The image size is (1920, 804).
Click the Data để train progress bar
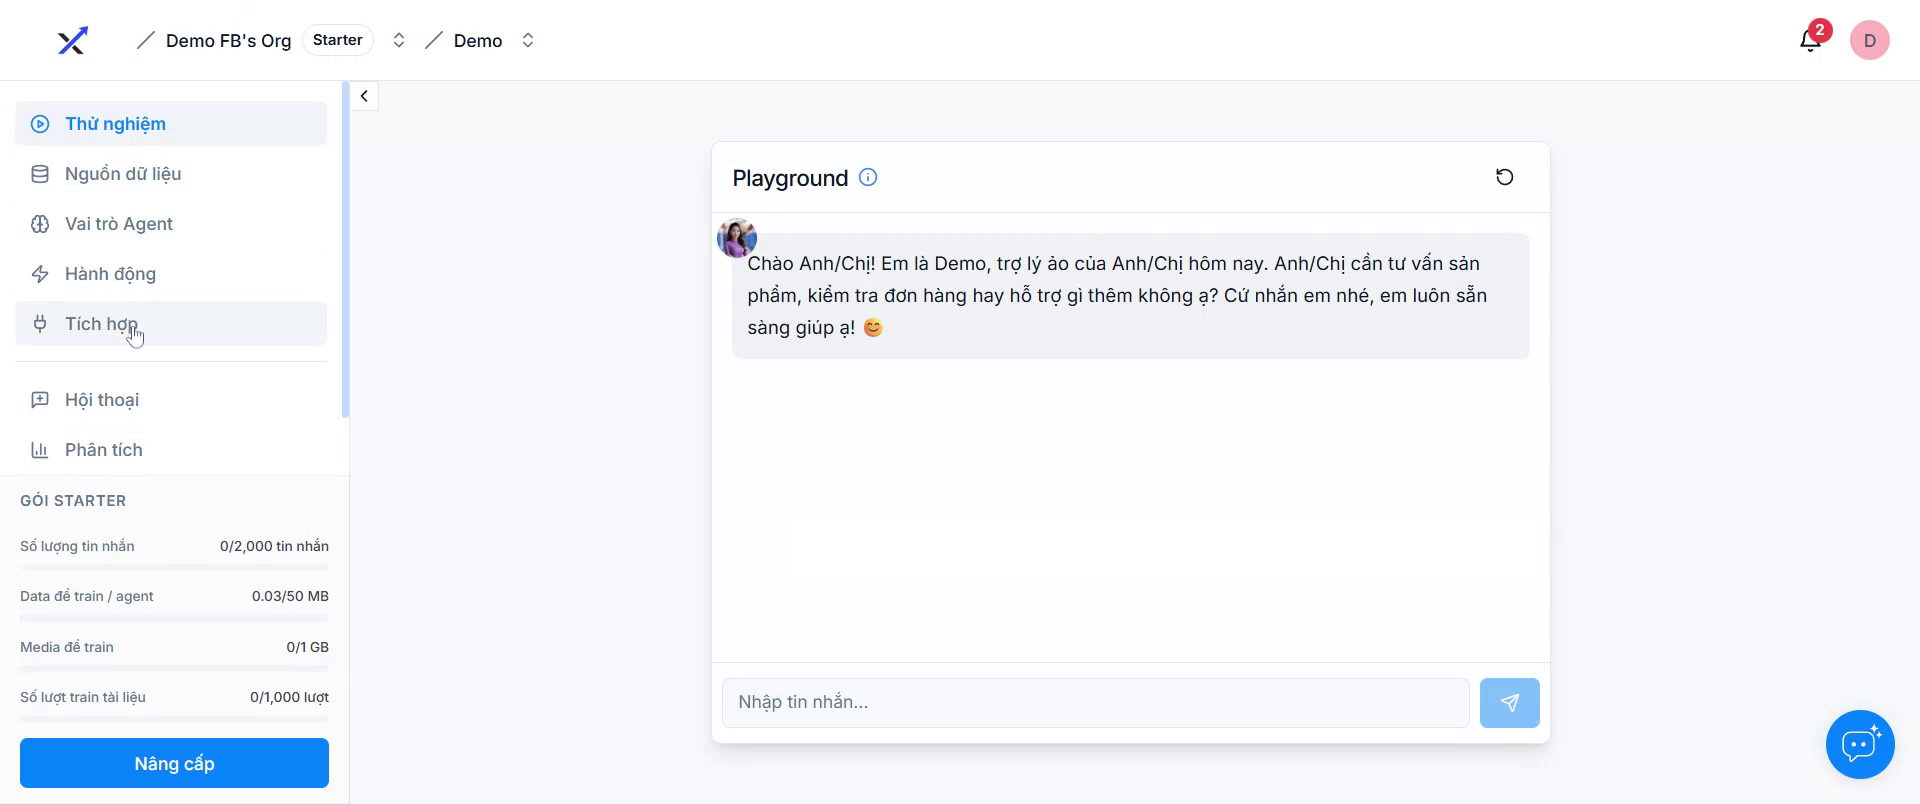pyautogui.click(x=174, y=618)
